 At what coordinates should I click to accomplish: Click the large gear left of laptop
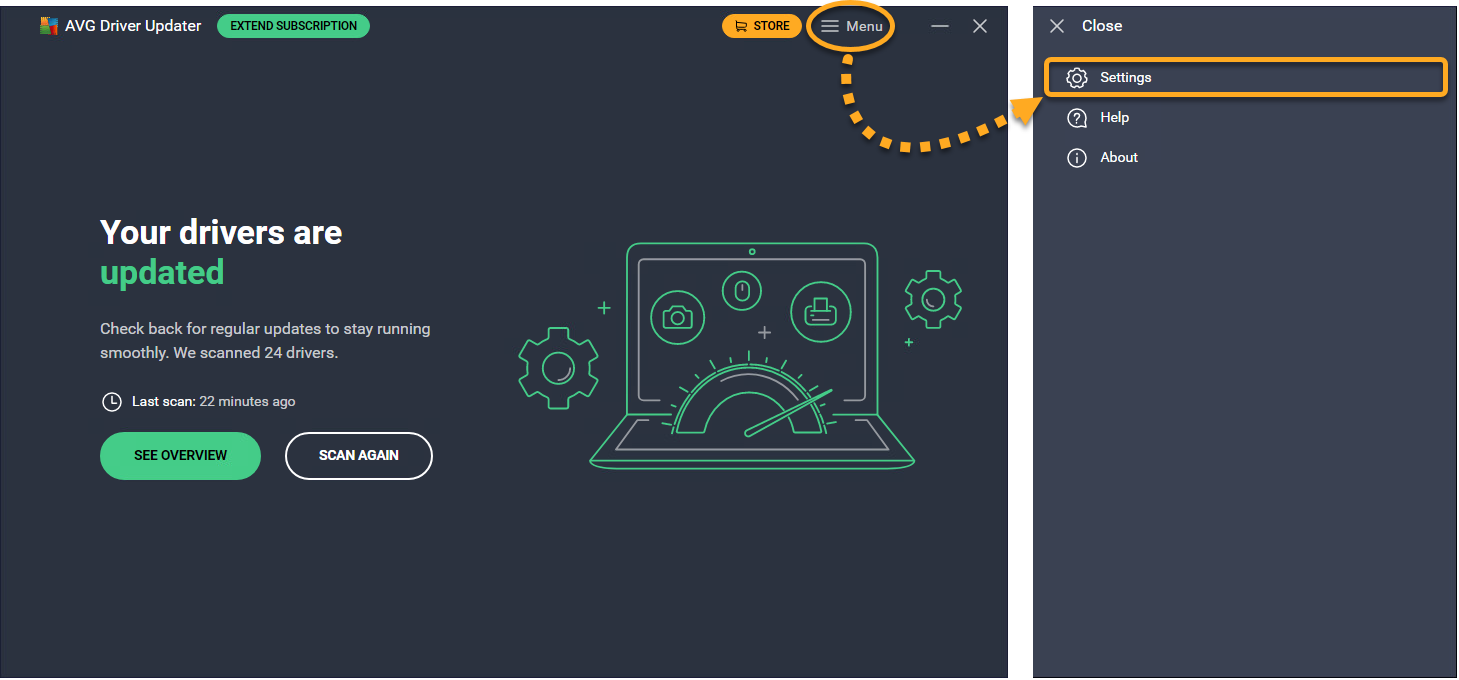click(558, 368)
